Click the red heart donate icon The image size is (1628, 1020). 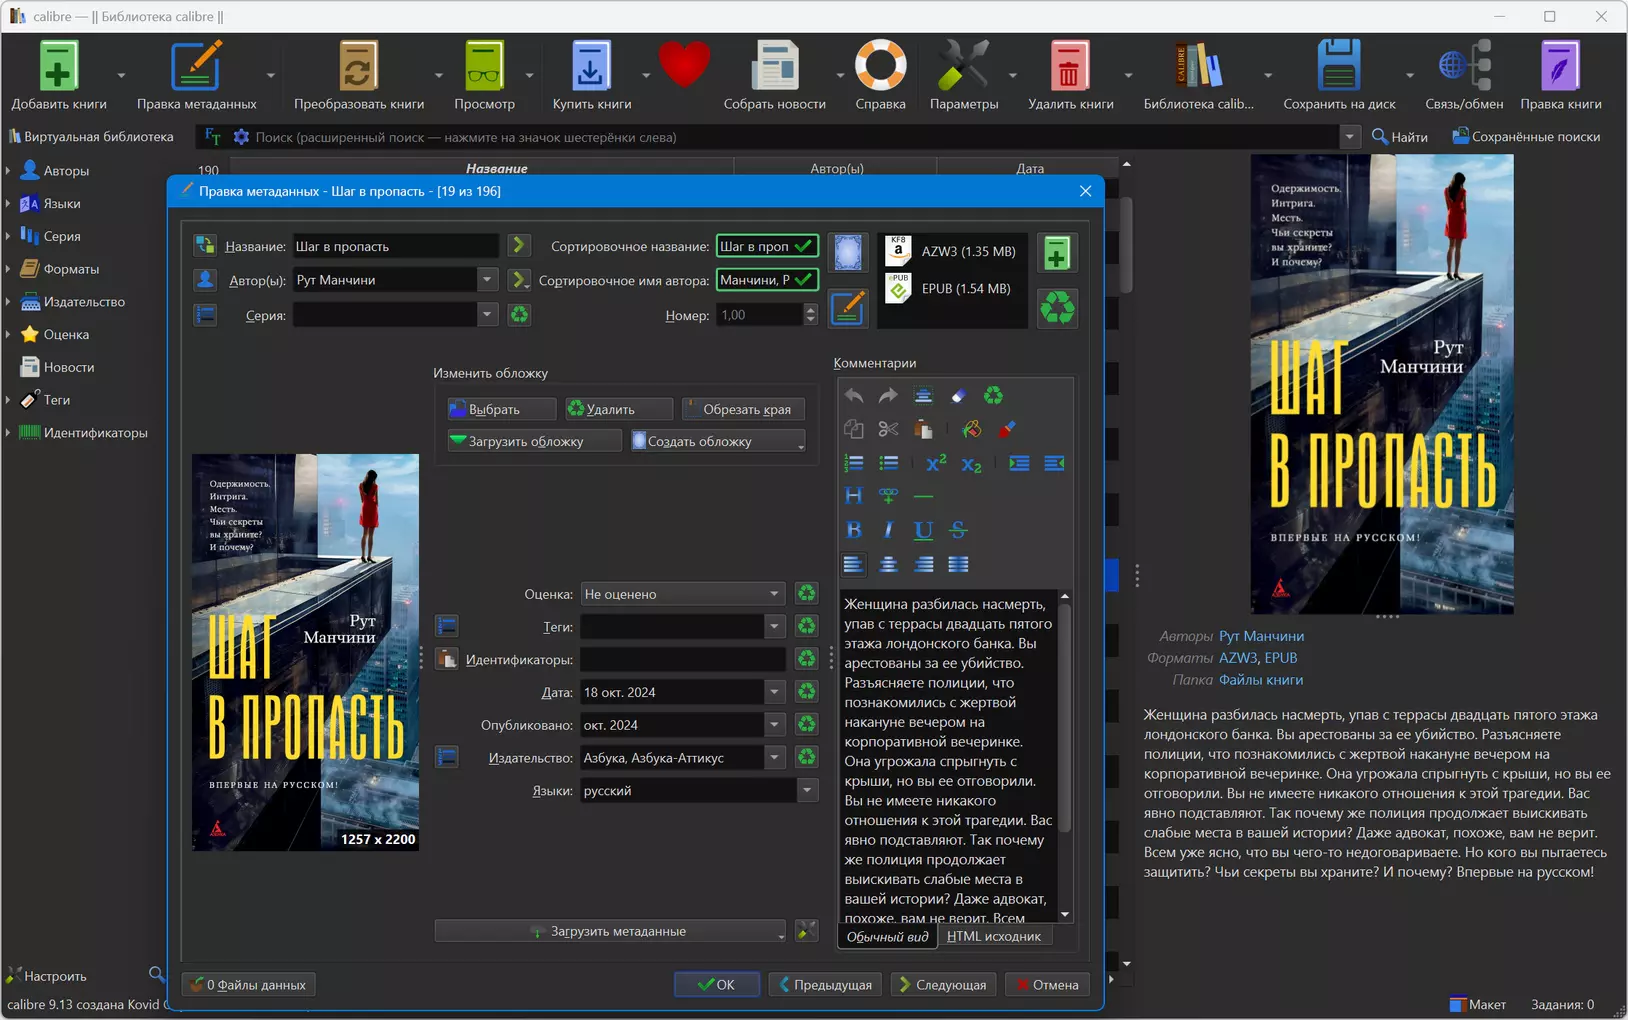(684, 65)
